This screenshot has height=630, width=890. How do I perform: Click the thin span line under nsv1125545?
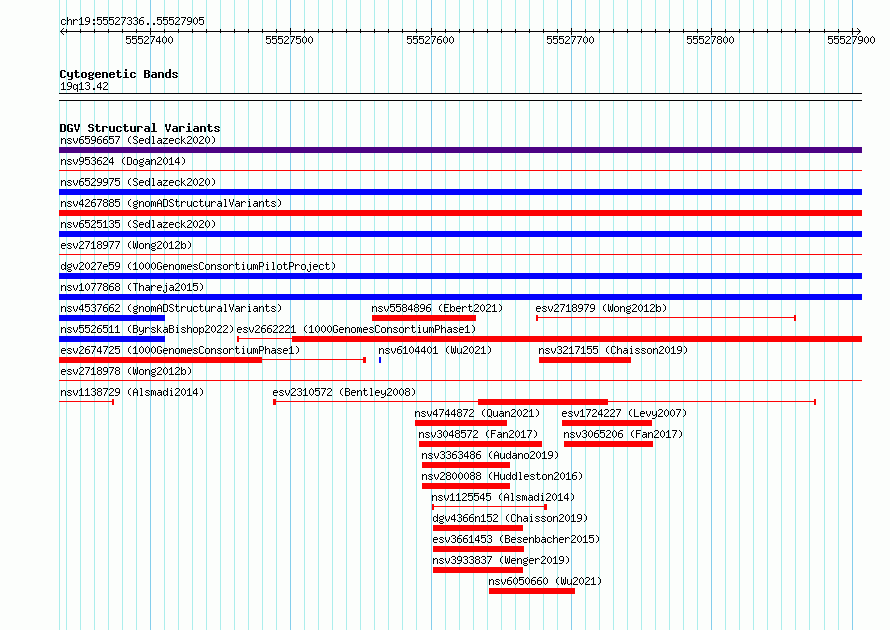(489, 506)
